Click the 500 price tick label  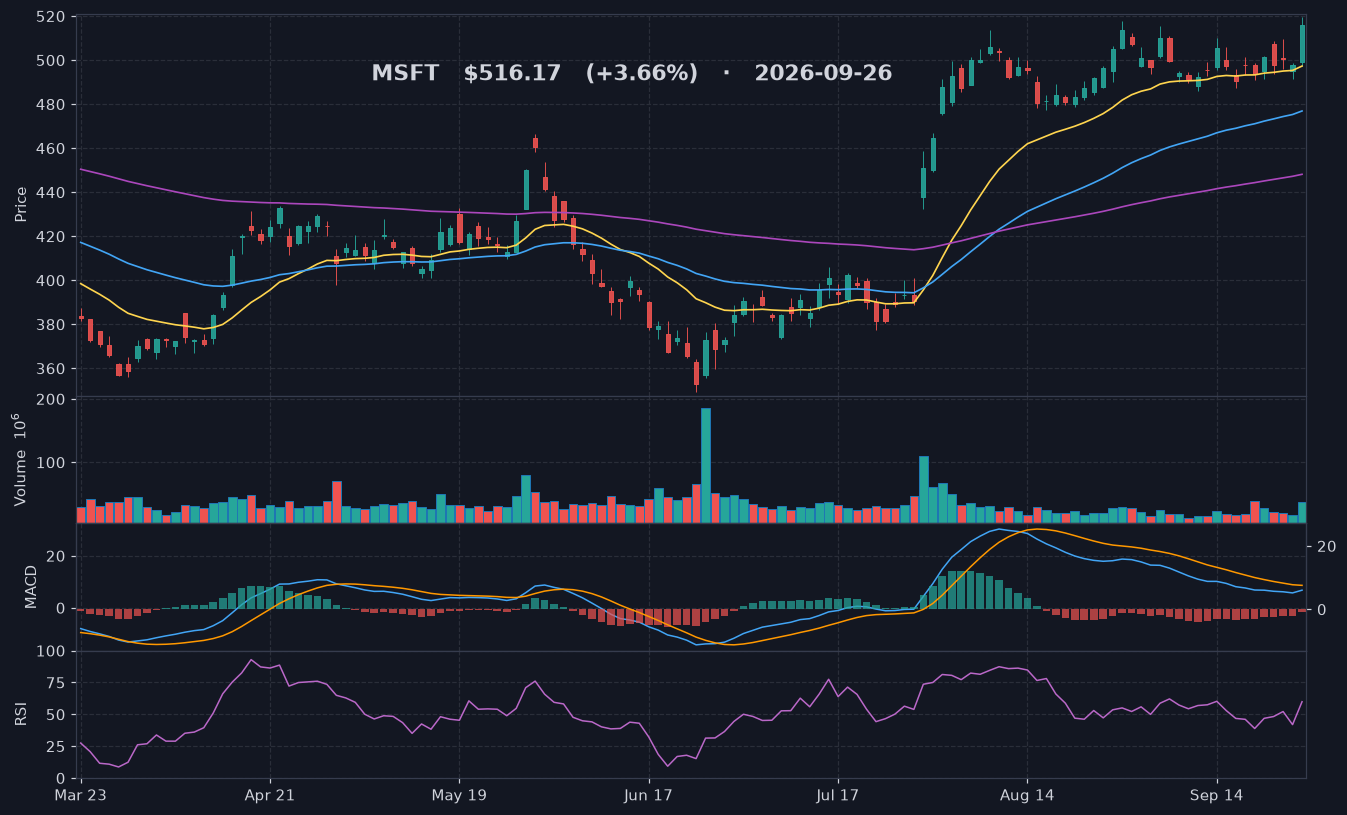point(50,61)
